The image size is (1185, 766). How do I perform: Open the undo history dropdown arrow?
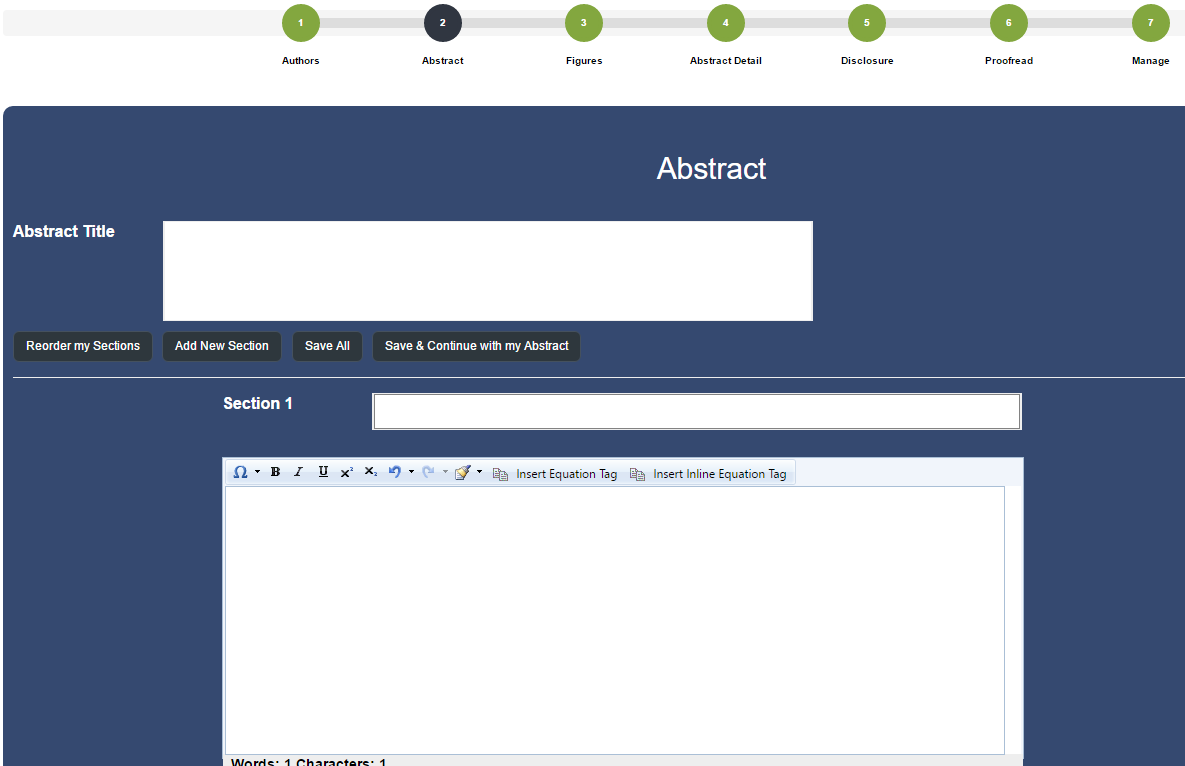pos(411,472)
